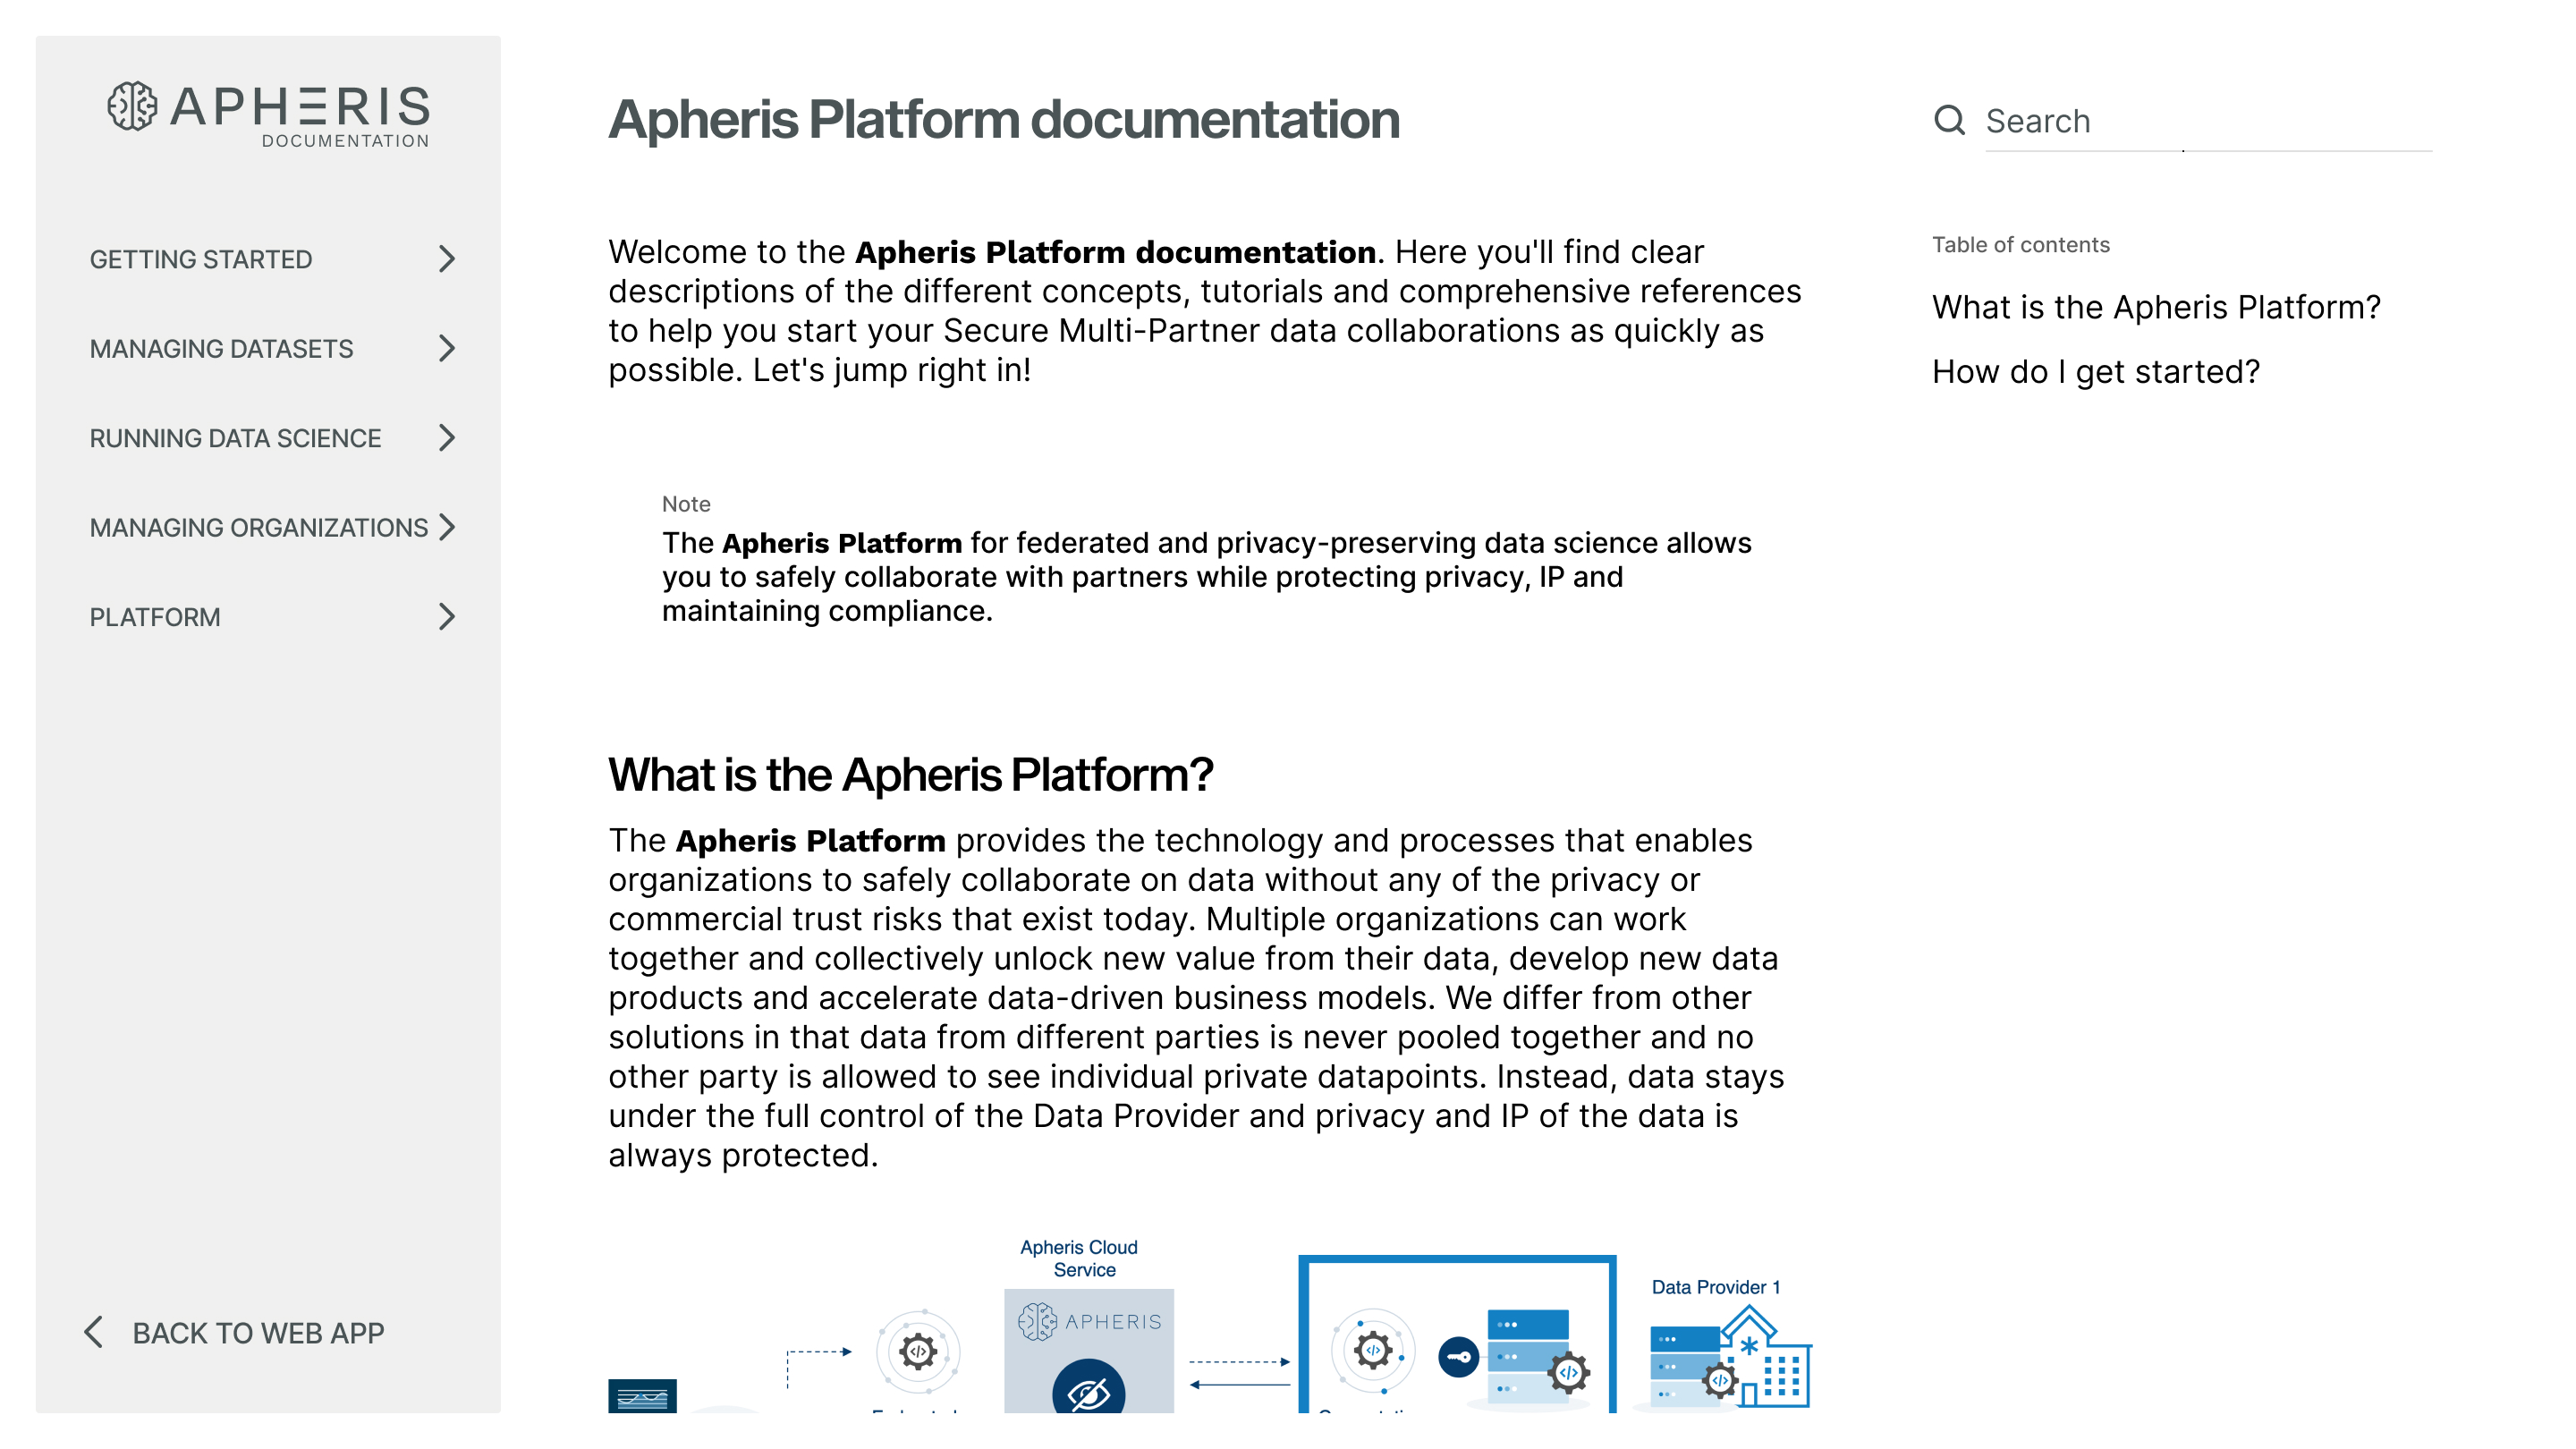
Task: Click the back arrow chevron next to BACK TO WEB APP
Action: (93, 1332)
